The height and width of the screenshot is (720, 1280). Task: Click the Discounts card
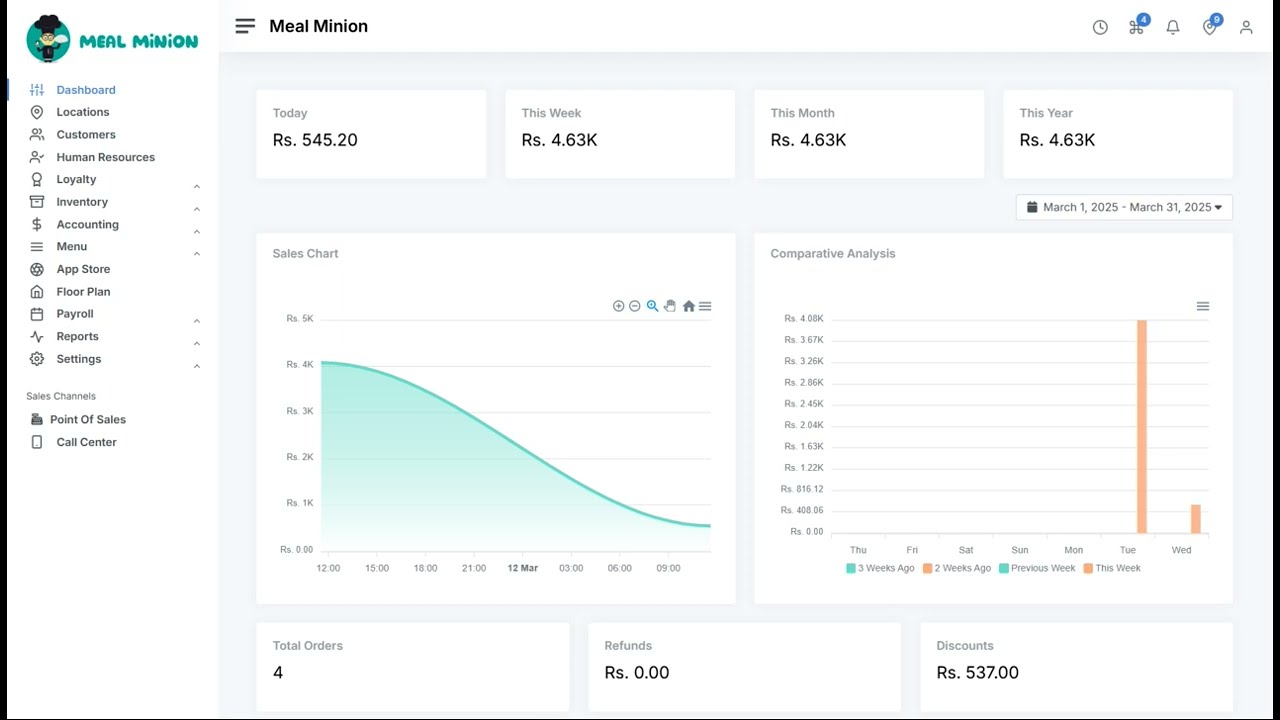[1076, 667]
